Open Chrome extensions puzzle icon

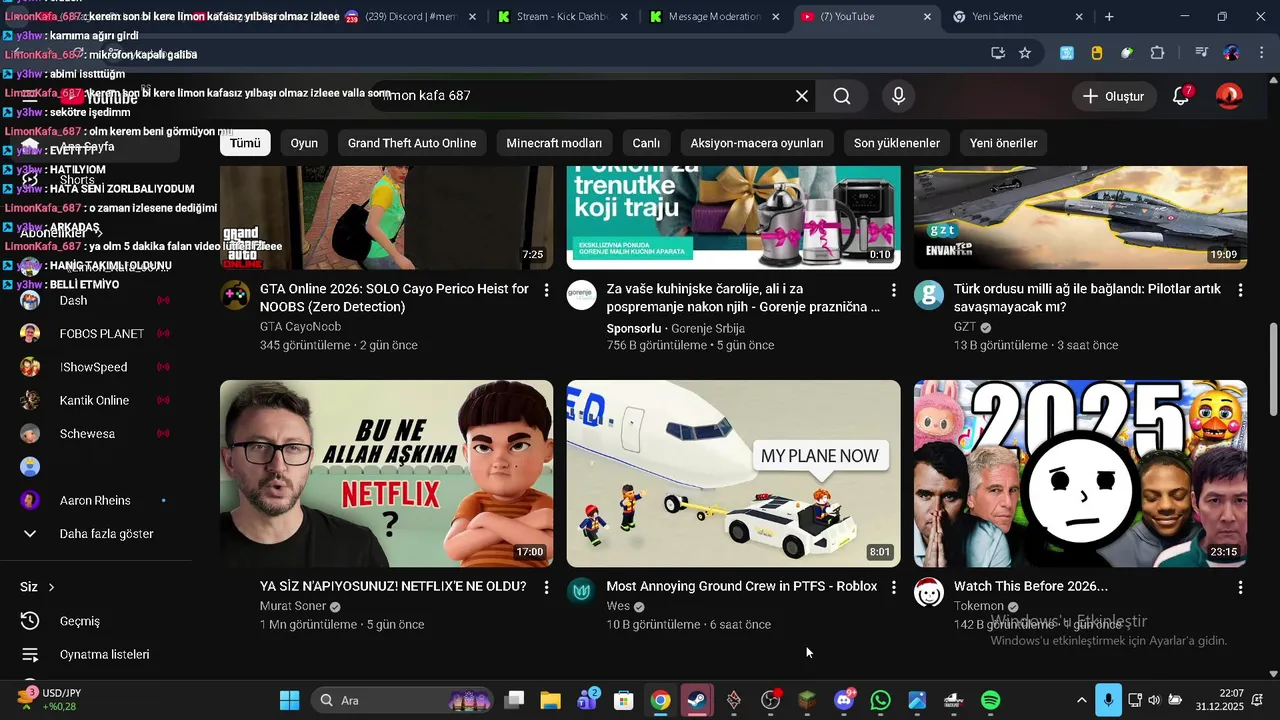[x=1157, y=53]
